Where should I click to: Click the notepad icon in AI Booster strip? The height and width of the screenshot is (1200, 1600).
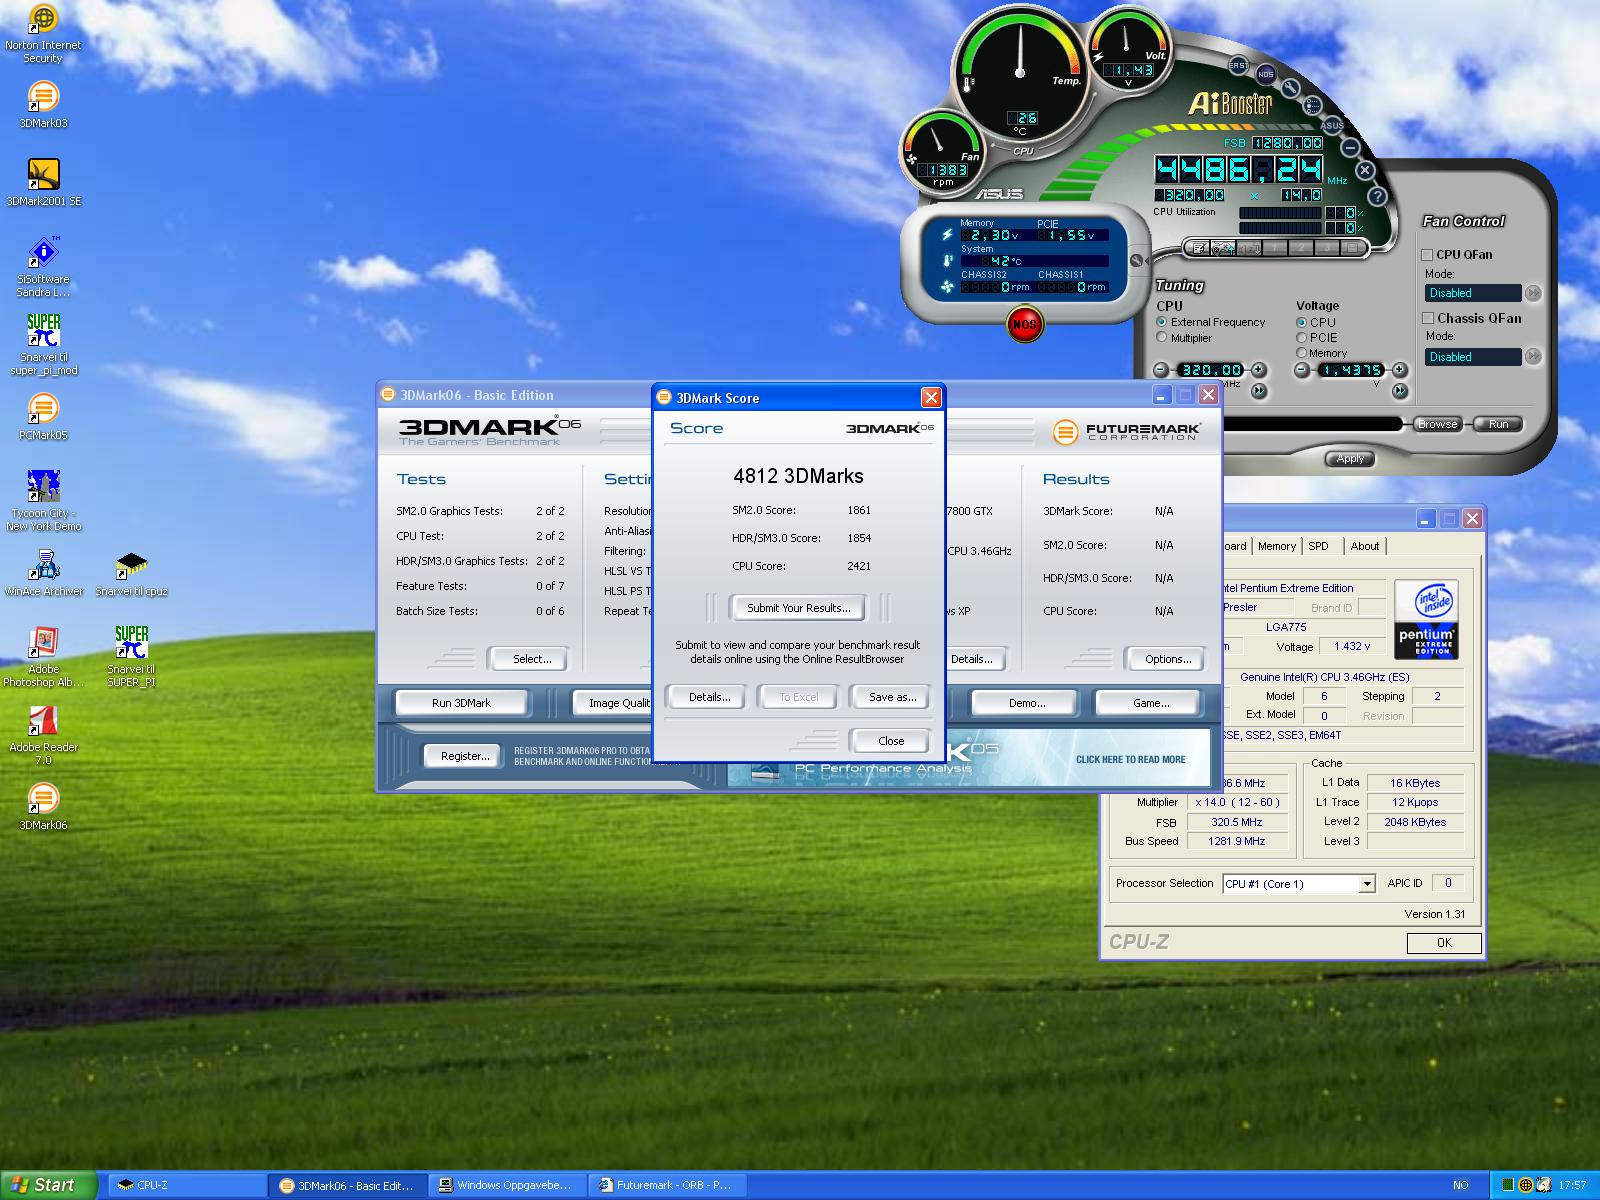(x=1198, y=247)
